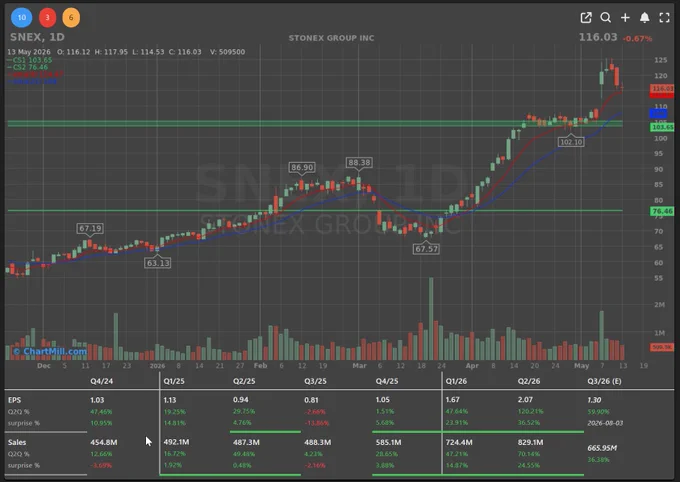Click the Q1/26 column header
Image resolution: width=680 pixels, height=482 pixels.
[x=456, y=381]
